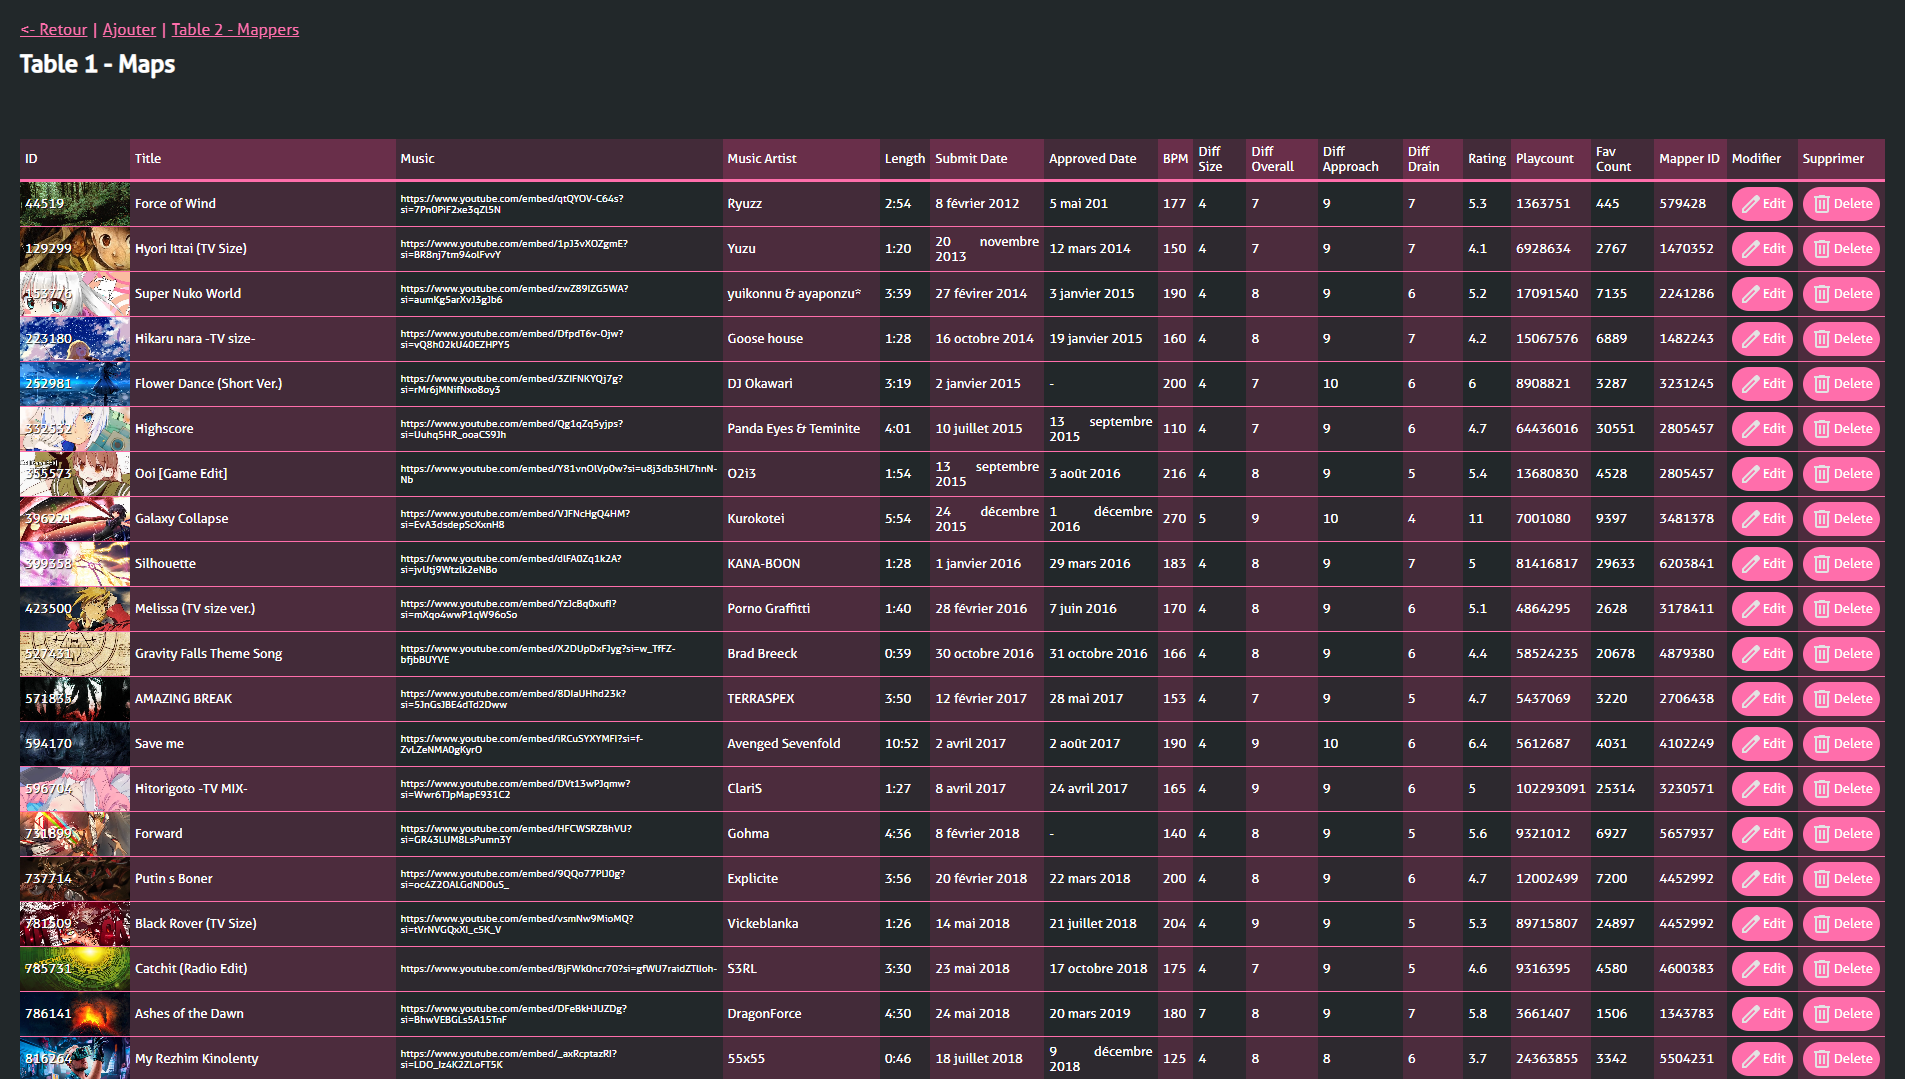Viewport: 1905px width, 1079px height.
Task: Click pencil icon for Galaxy Collapse row
Action: pos(1750,519)
